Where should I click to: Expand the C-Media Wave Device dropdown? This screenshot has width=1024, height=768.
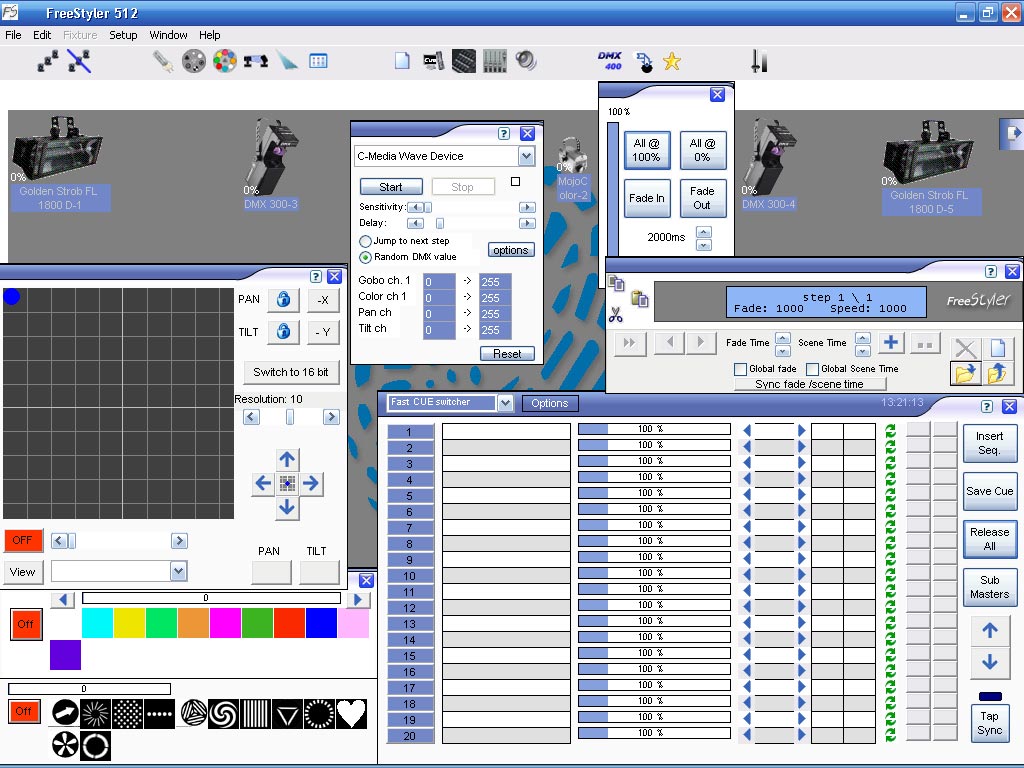point(526,156)
